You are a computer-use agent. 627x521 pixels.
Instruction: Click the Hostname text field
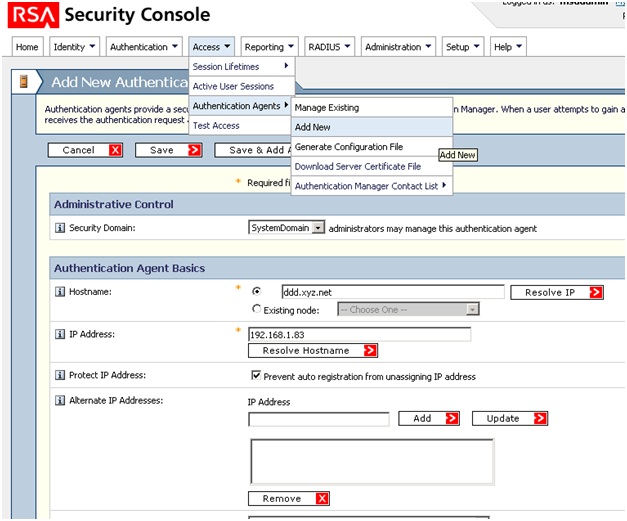tap(393, 292)
